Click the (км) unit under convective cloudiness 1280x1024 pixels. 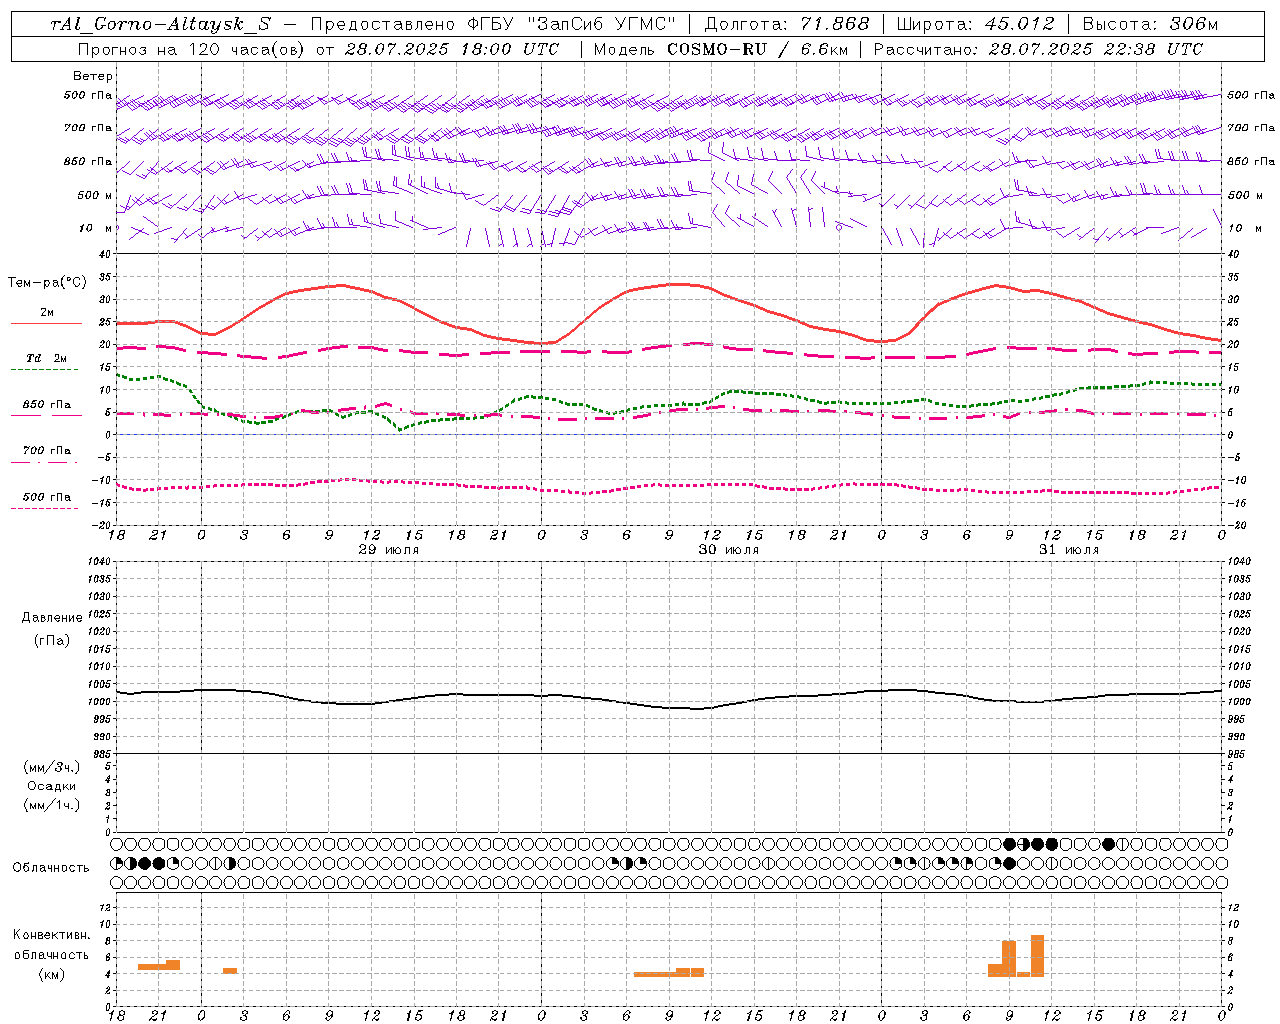(52, 974)
